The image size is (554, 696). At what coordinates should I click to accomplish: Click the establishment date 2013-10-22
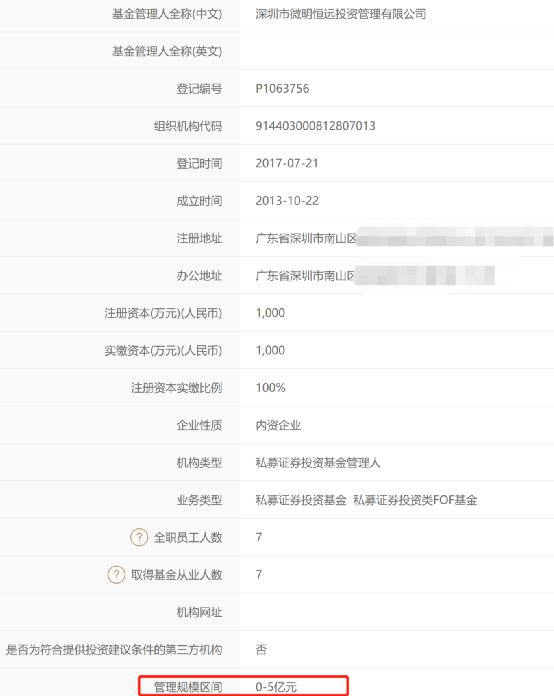287,201
